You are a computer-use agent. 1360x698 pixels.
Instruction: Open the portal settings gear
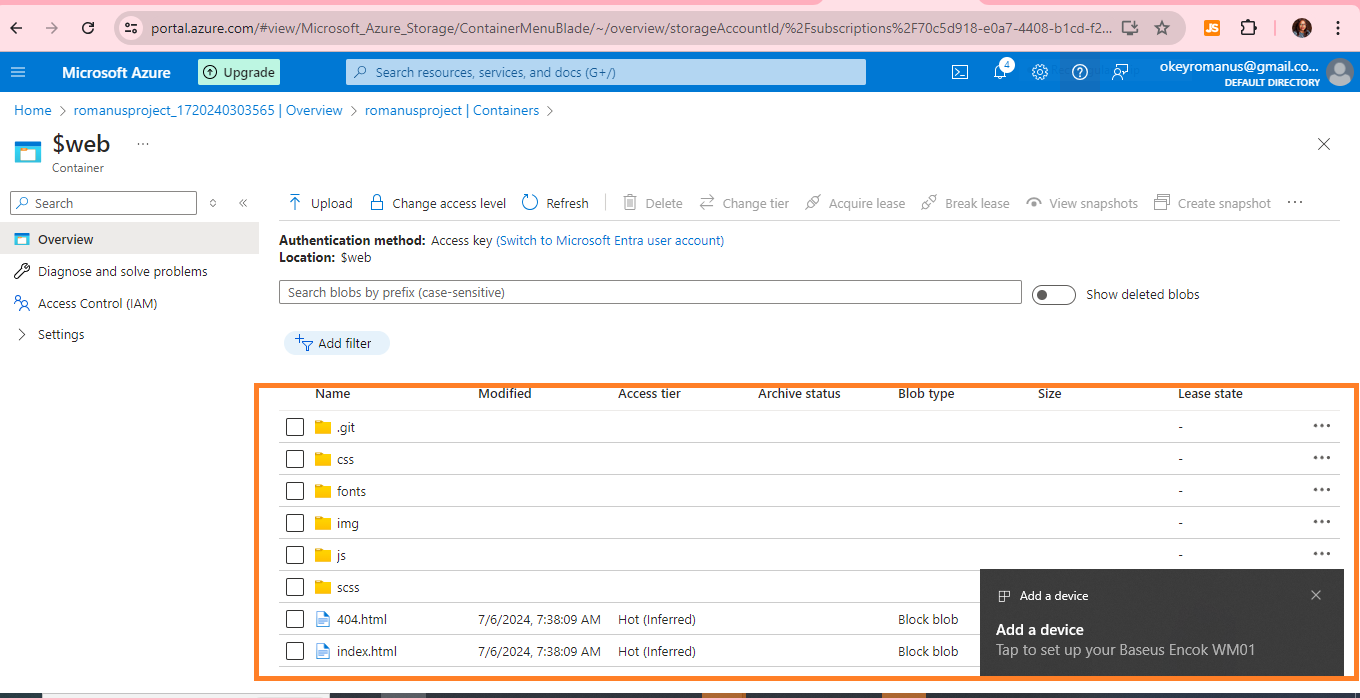click(1040, 72)
